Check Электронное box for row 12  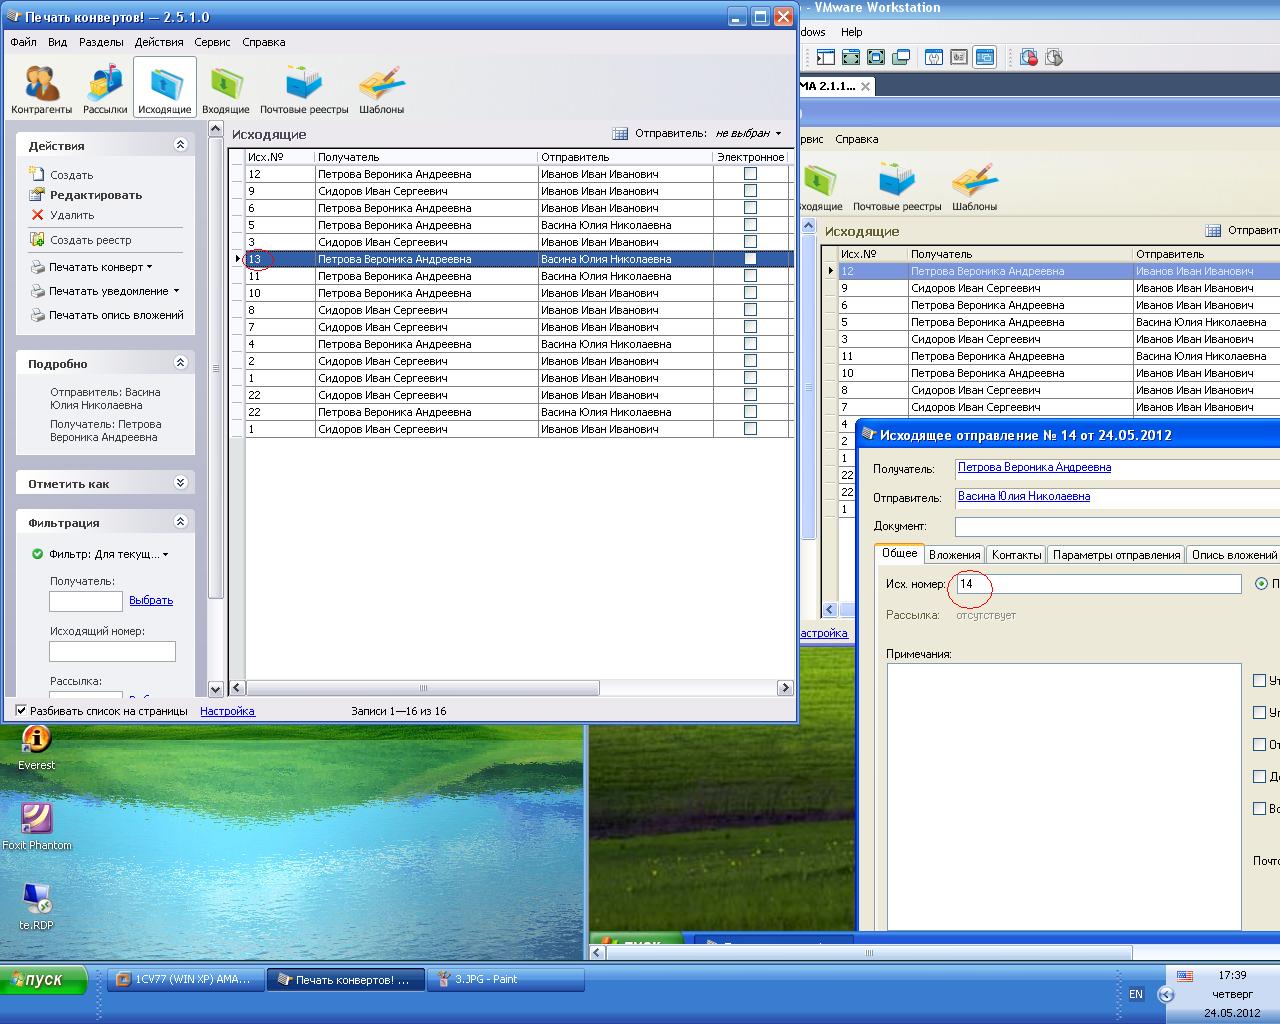[x=750, y=174]
